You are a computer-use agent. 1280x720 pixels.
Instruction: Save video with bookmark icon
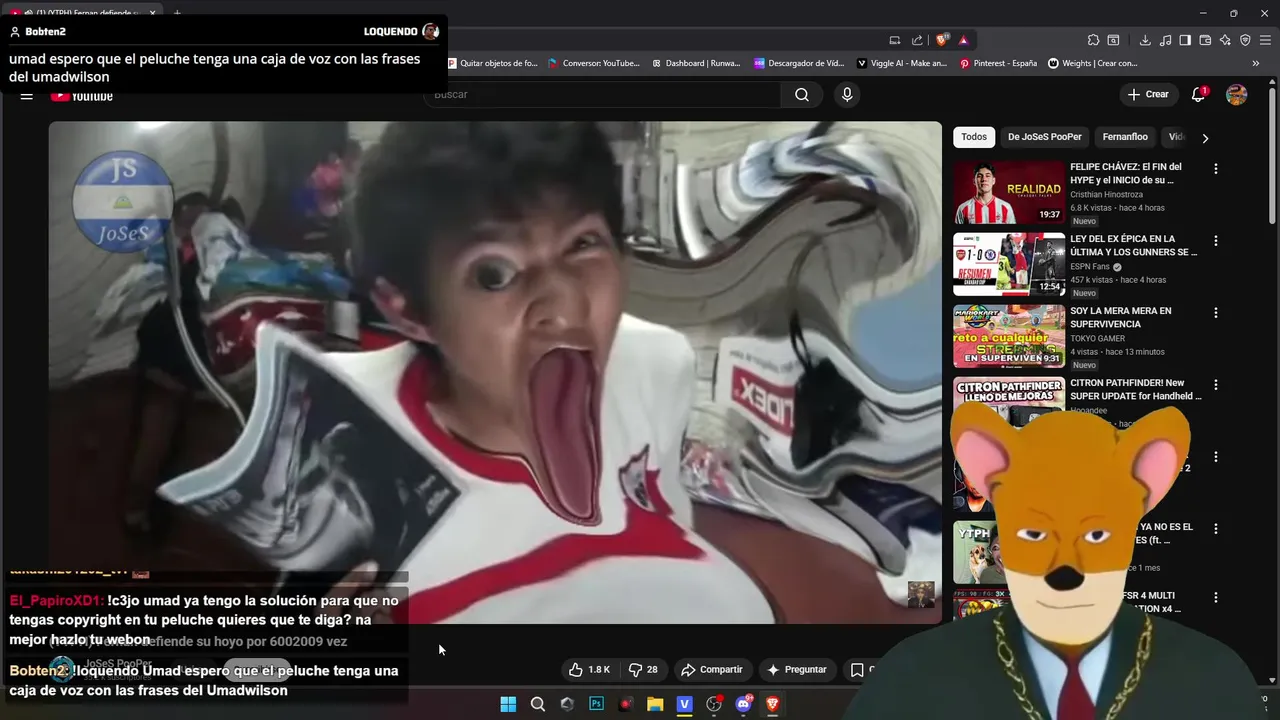click(x=857, y=670)
